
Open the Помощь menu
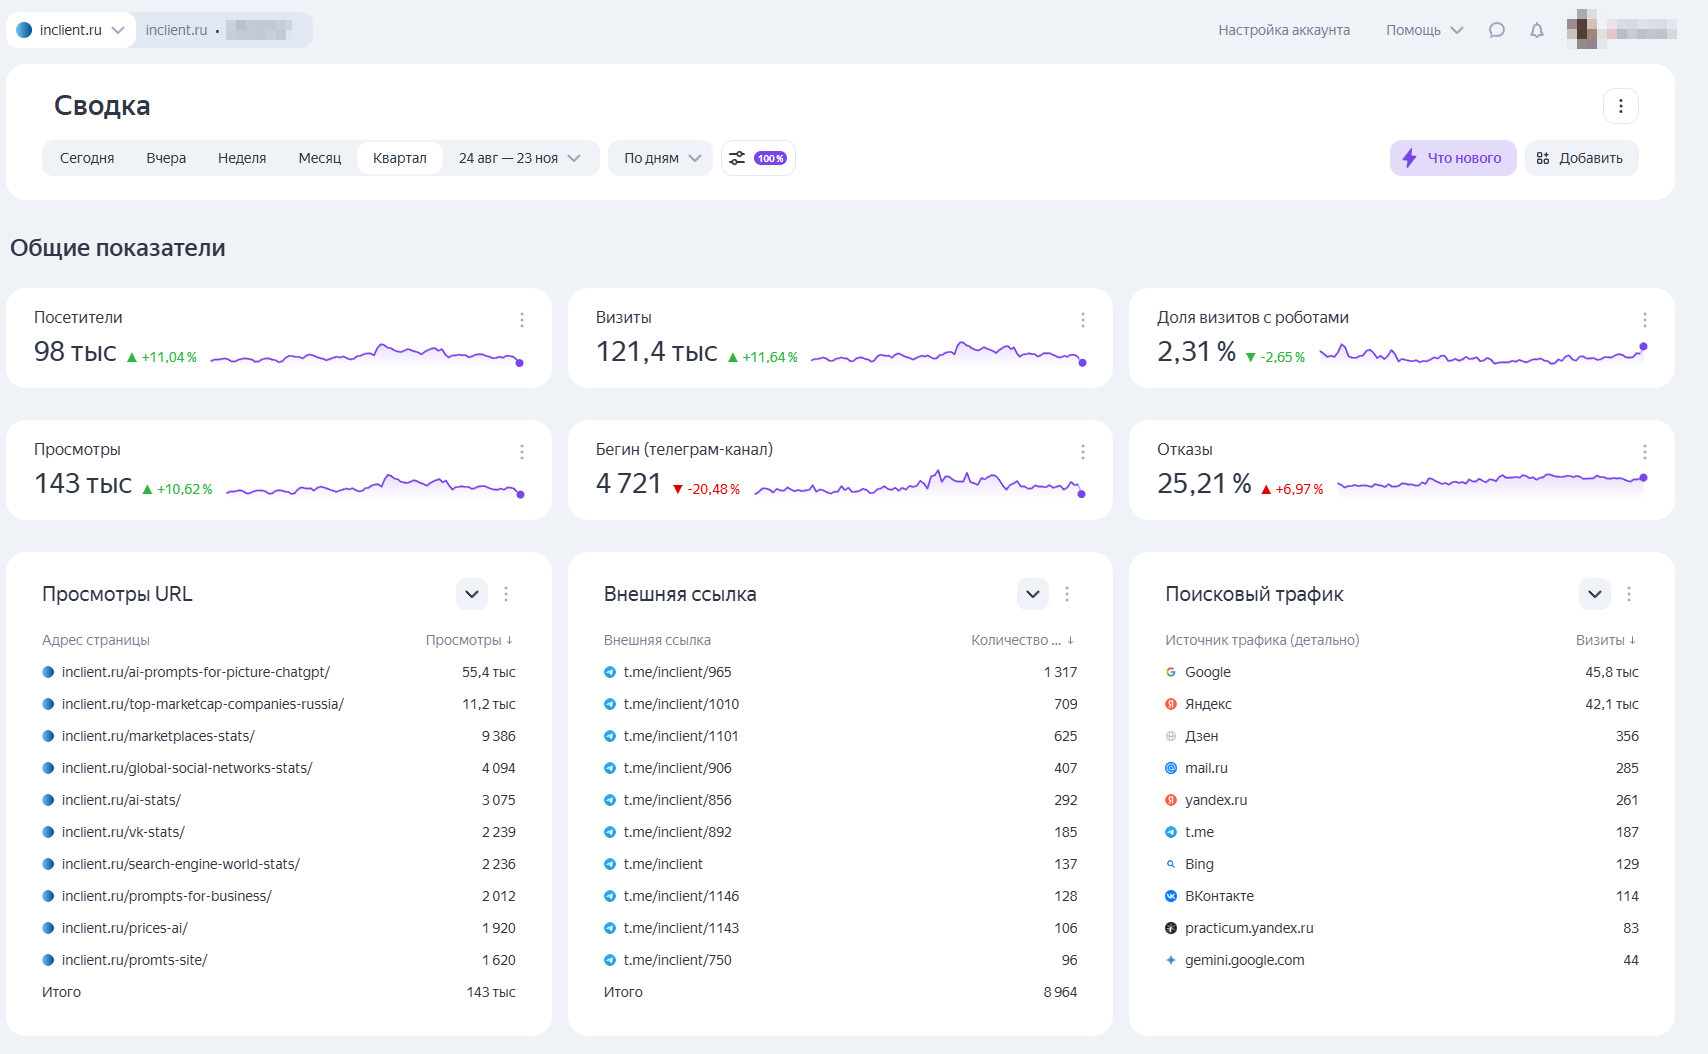1423,30
